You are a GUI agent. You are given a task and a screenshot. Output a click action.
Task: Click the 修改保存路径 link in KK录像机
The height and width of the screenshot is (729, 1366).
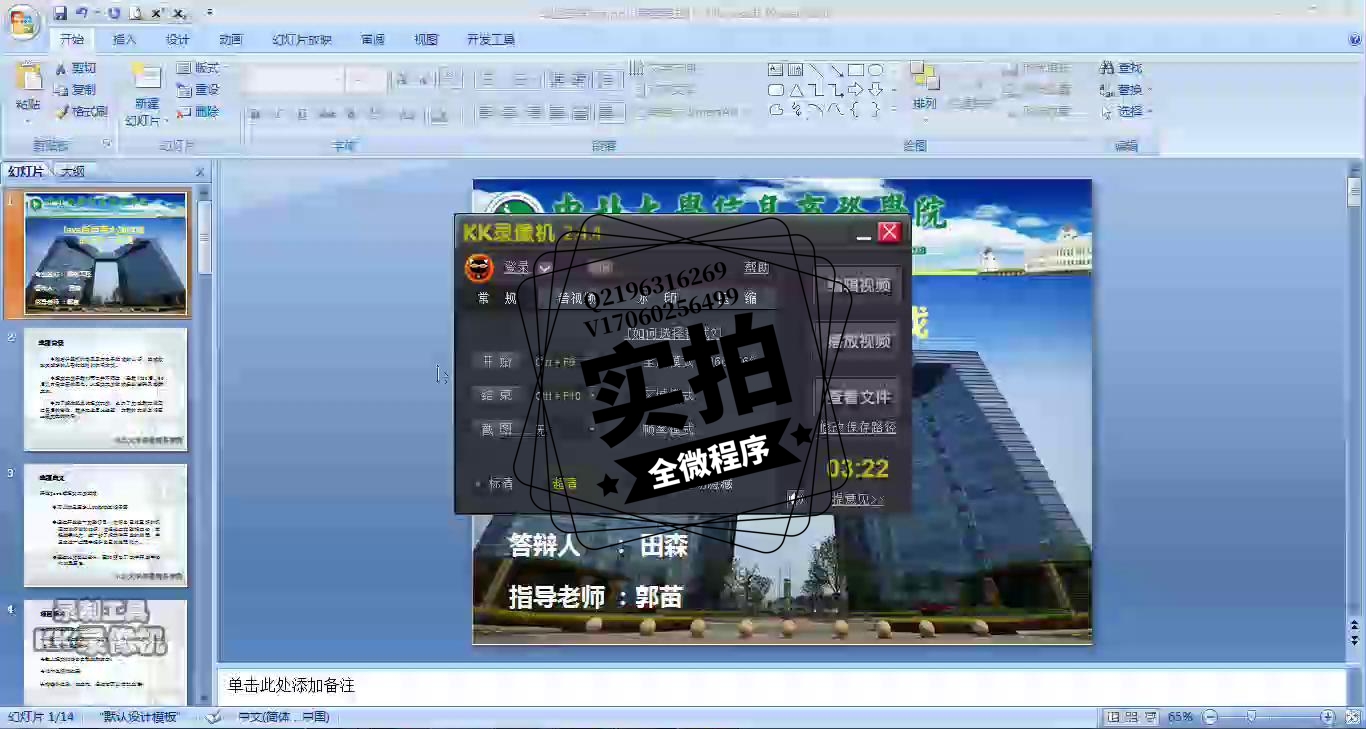858,428
